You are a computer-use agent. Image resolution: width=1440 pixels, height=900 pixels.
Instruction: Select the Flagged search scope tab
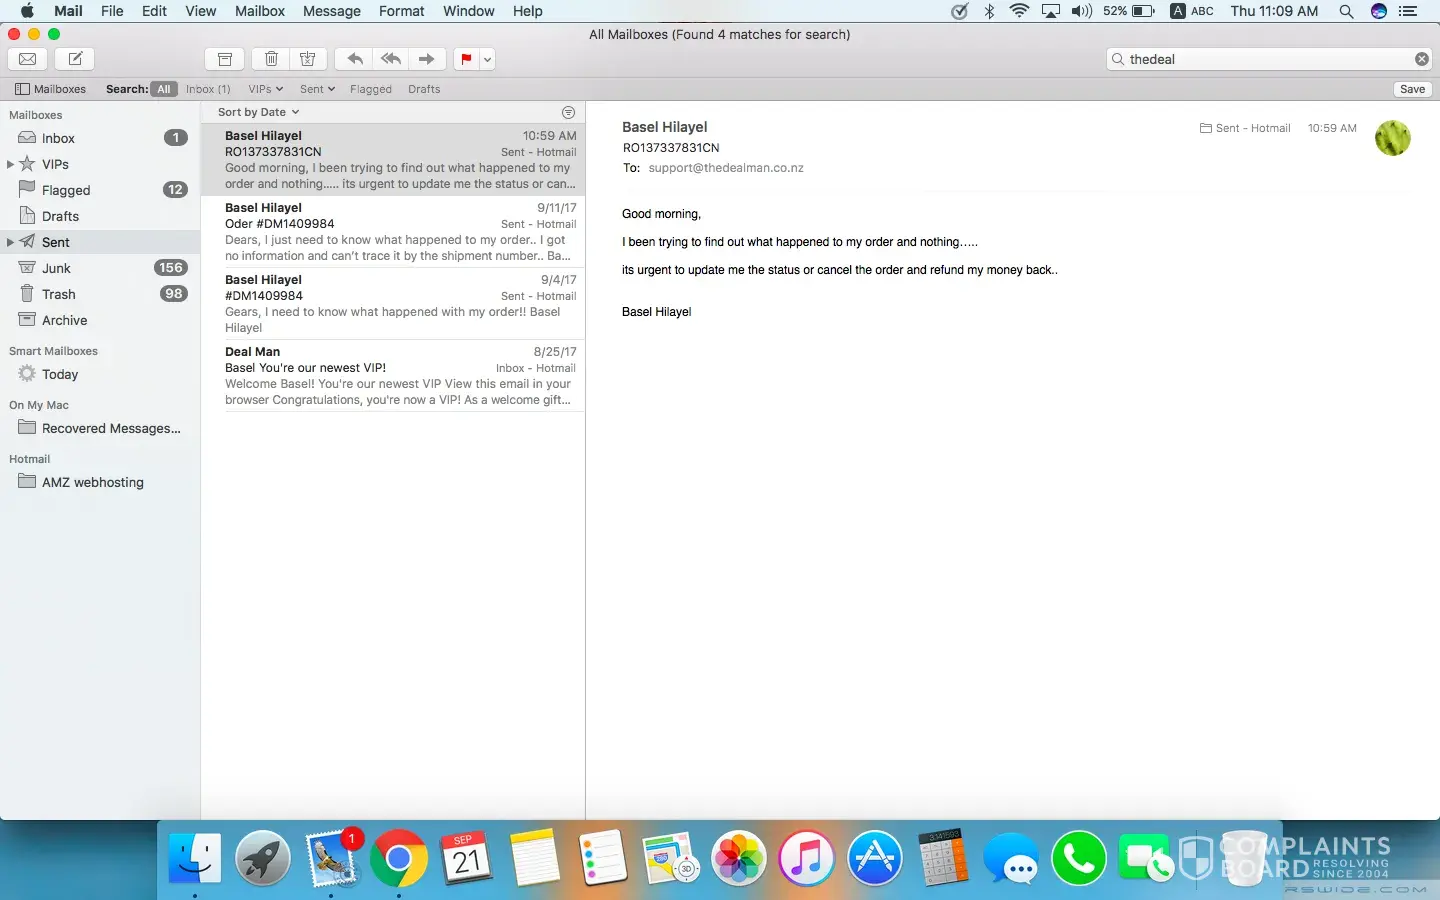[x=370, y=89]
